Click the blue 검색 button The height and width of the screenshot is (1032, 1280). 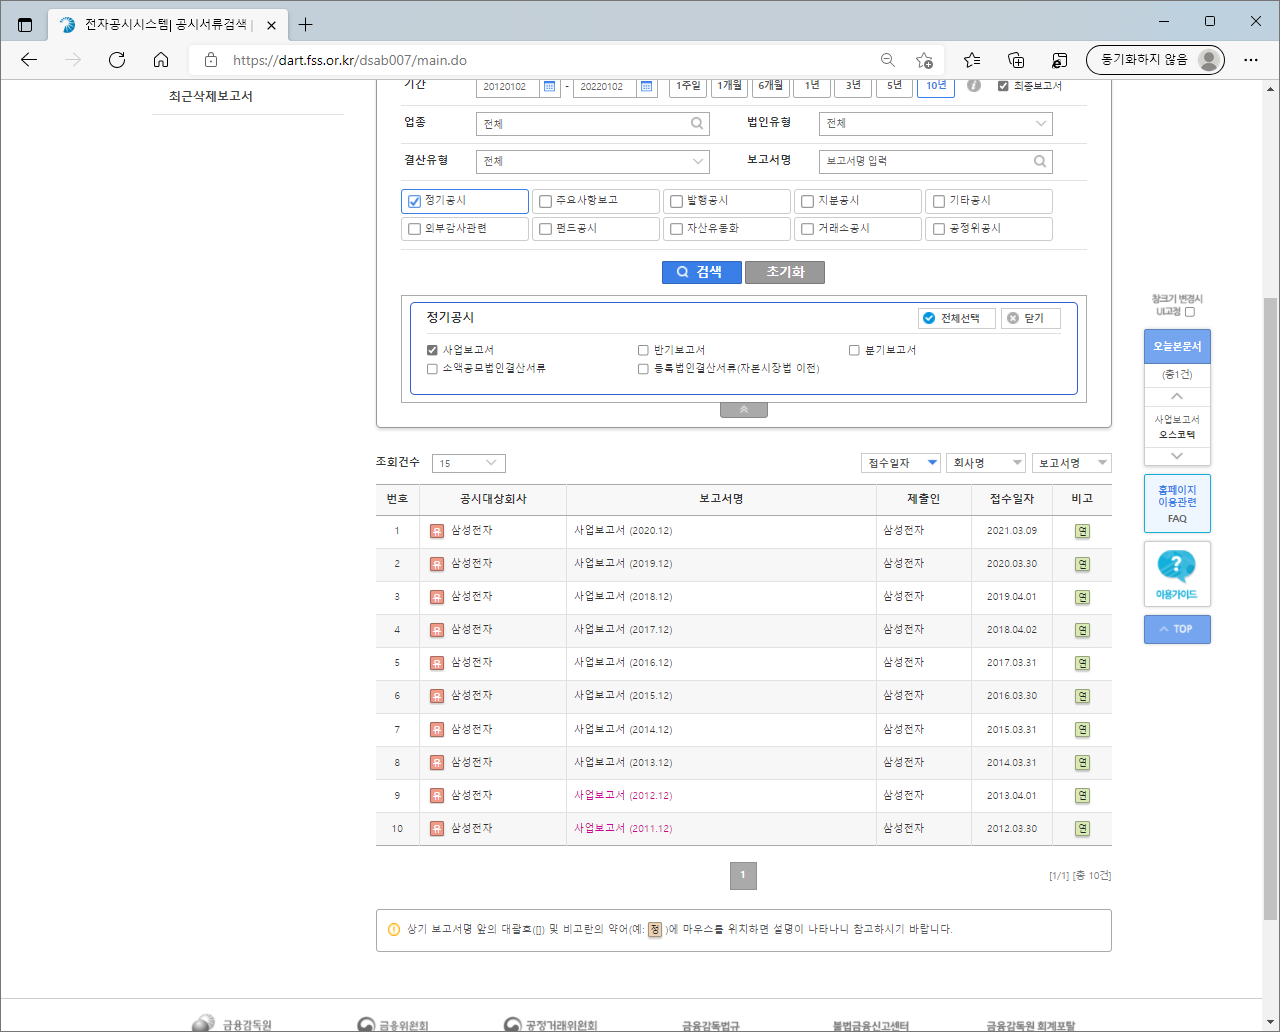point(701,272)
